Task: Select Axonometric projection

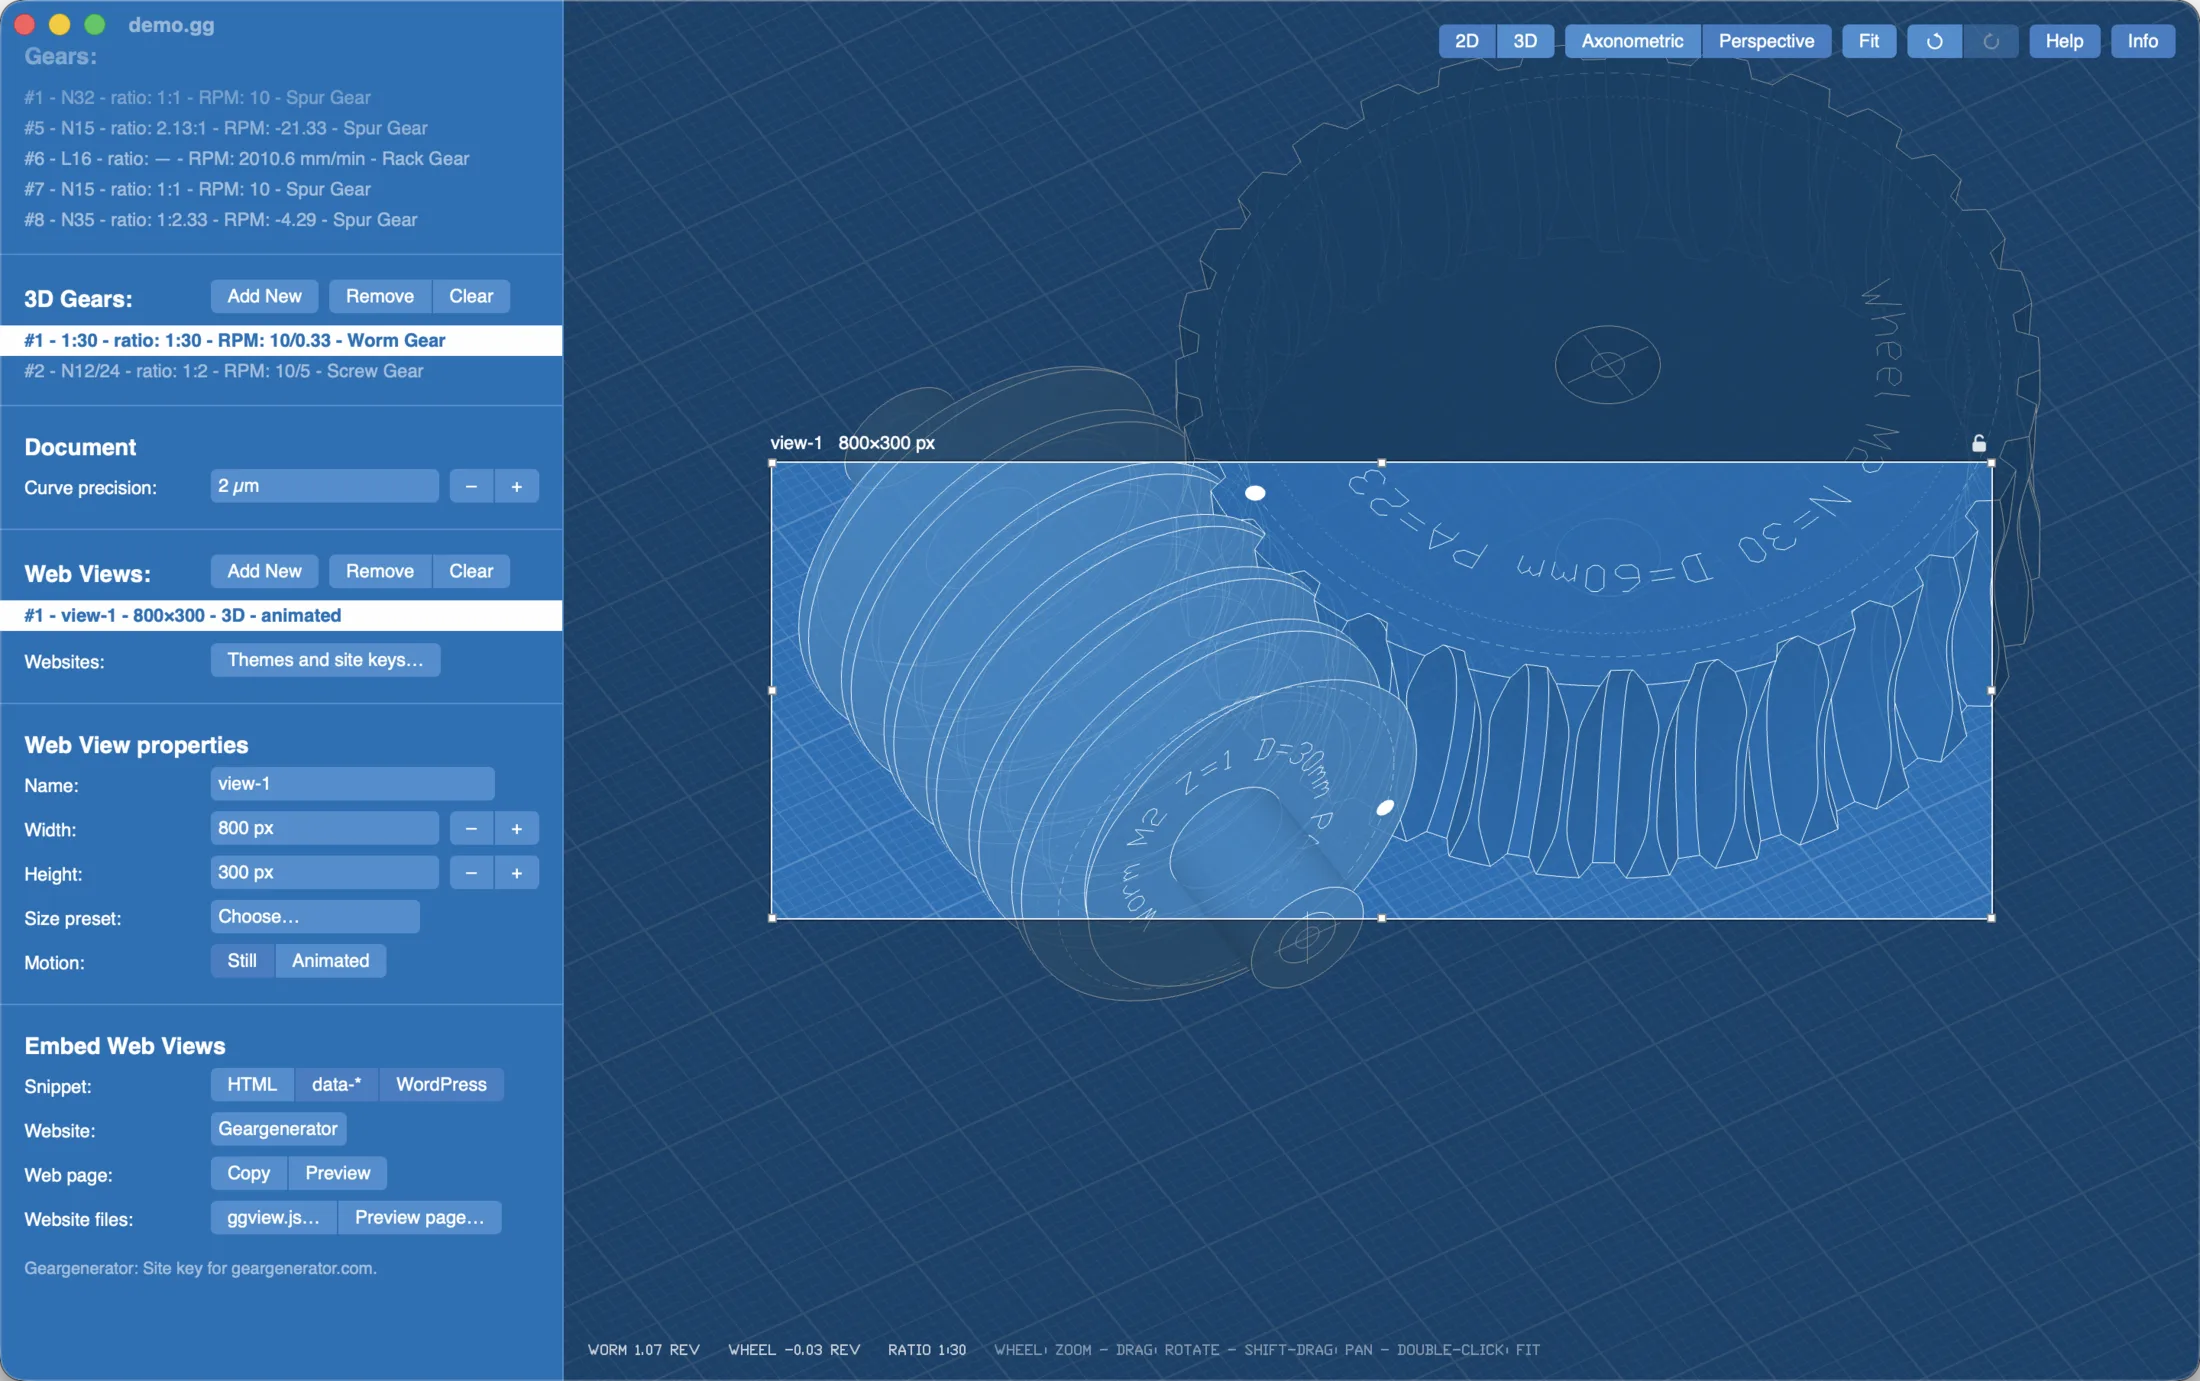Action: coord(1632,41)
